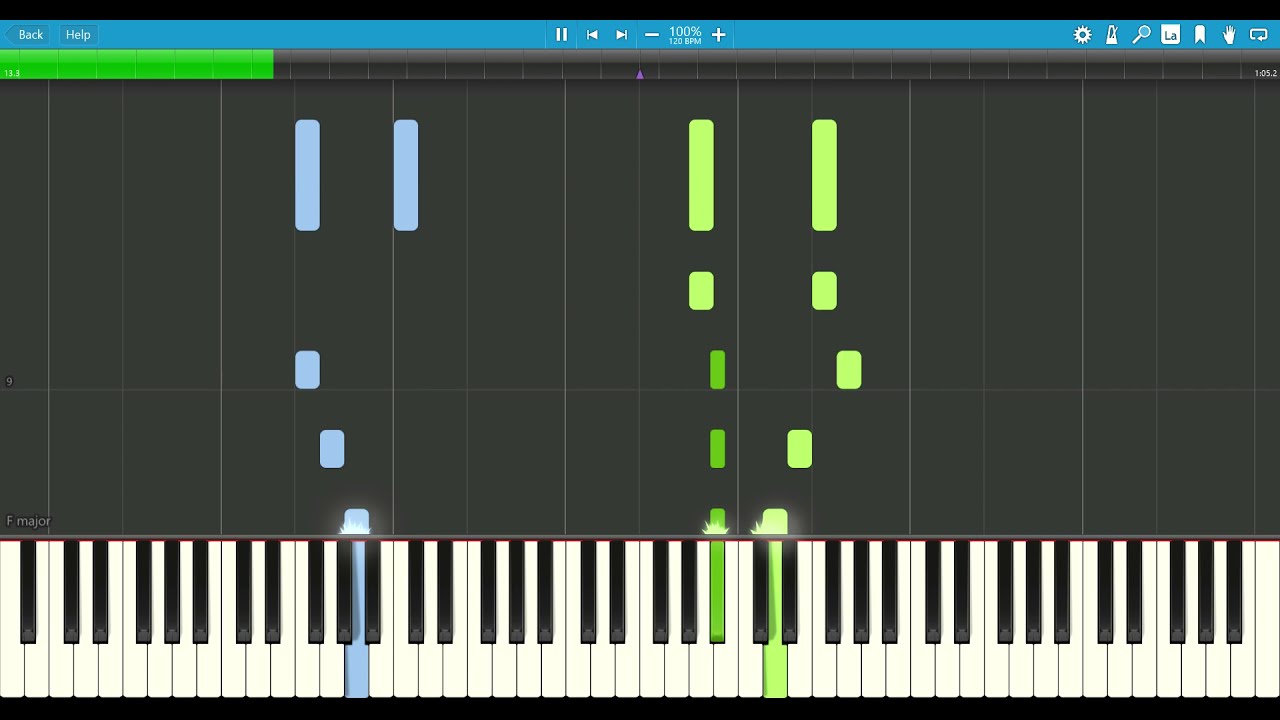Click the measure number 9 label
Viewport: 1280px width, 720px height.
[9, 382]
